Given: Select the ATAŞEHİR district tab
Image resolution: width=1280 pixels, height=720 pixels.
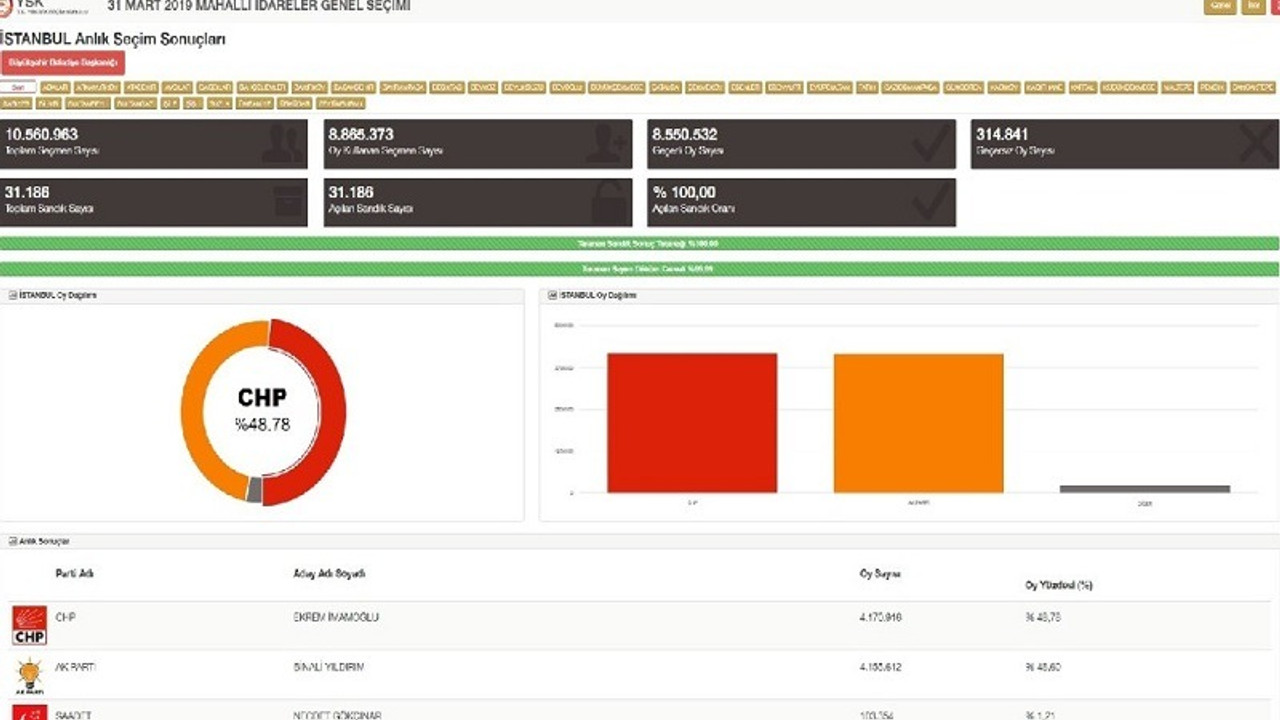Looking at the screenshot, I should coord(141,88).
